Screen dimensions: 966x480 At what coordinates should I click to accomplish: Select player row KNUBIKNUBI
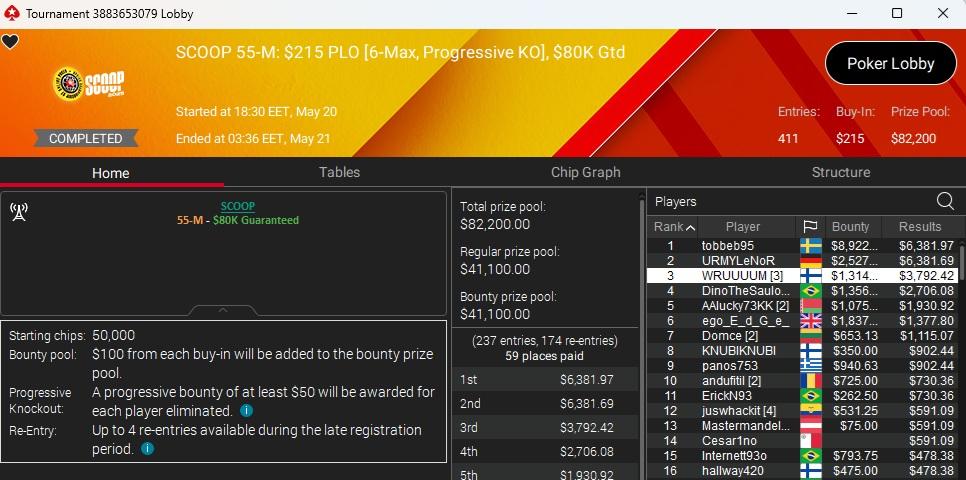(802, 351)
